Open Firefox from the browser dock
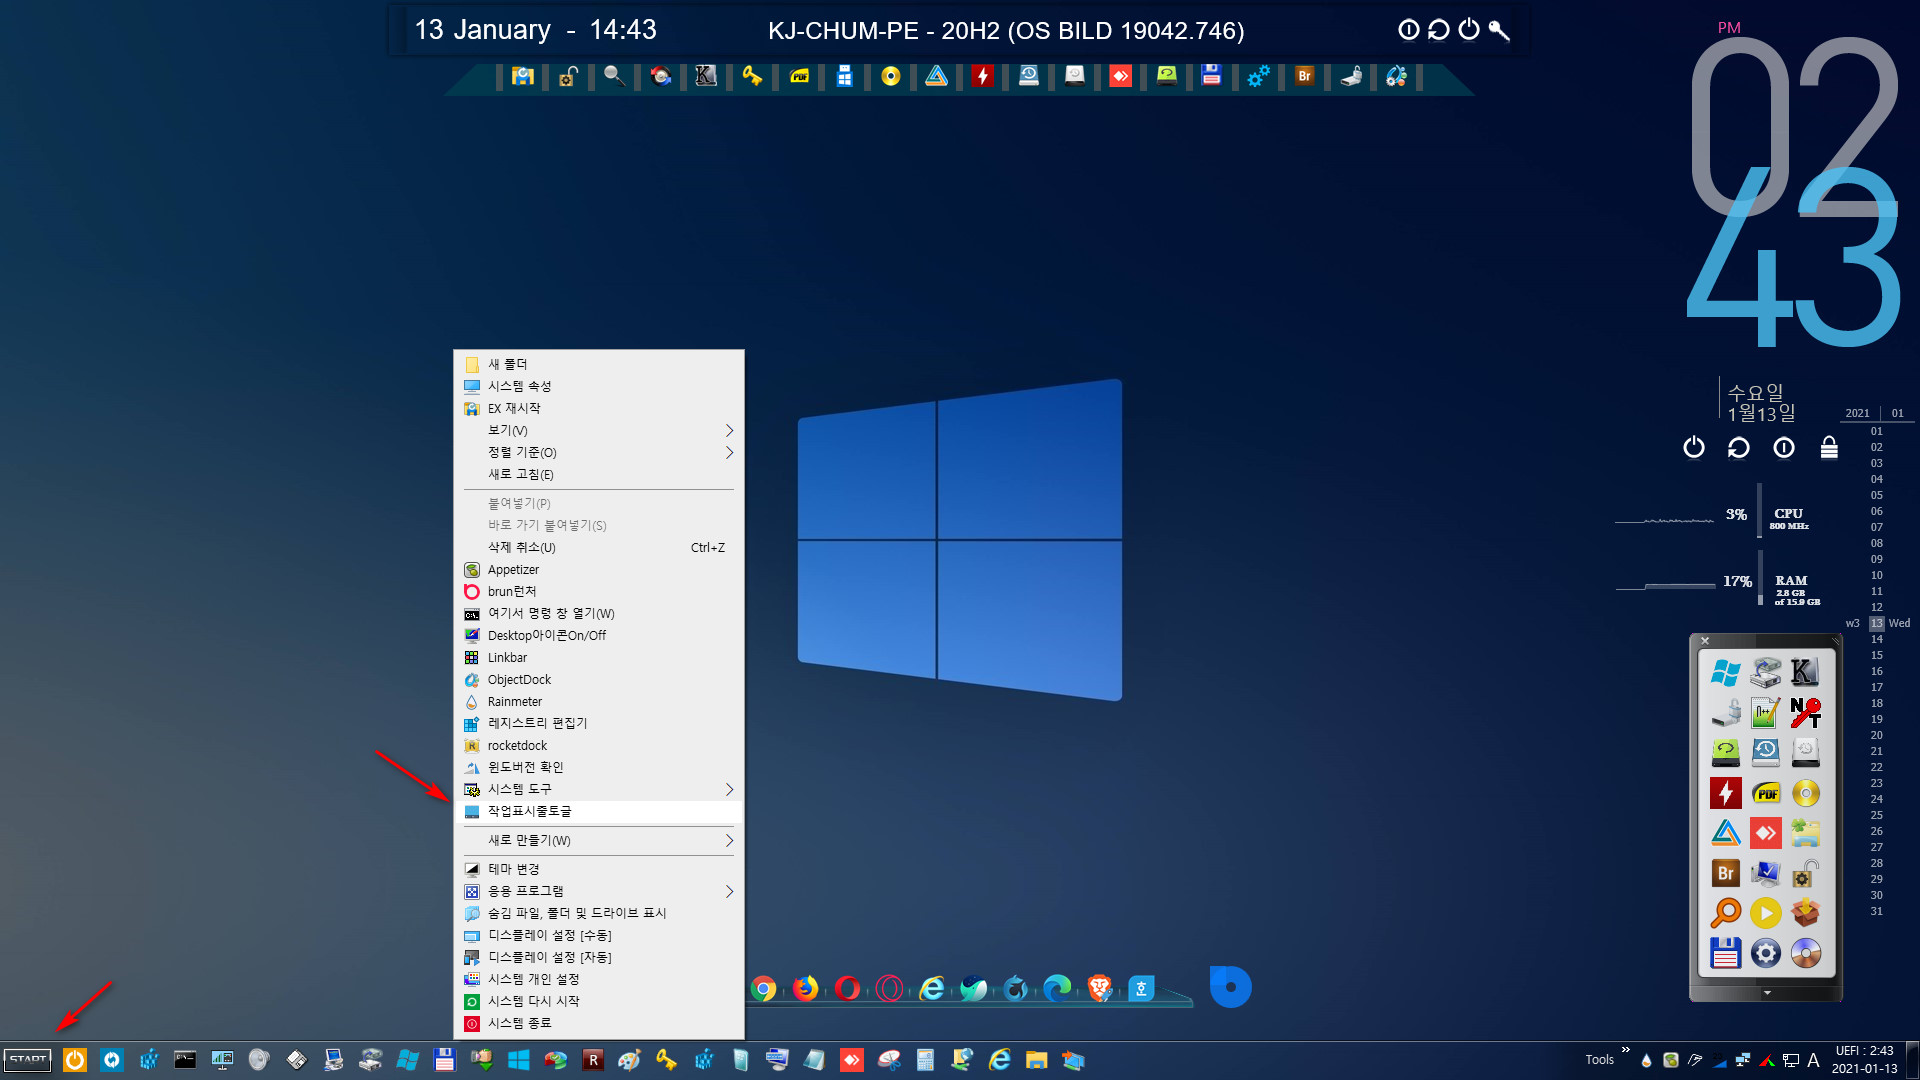The image size is (1920, 1080). [x=805, y=989]
